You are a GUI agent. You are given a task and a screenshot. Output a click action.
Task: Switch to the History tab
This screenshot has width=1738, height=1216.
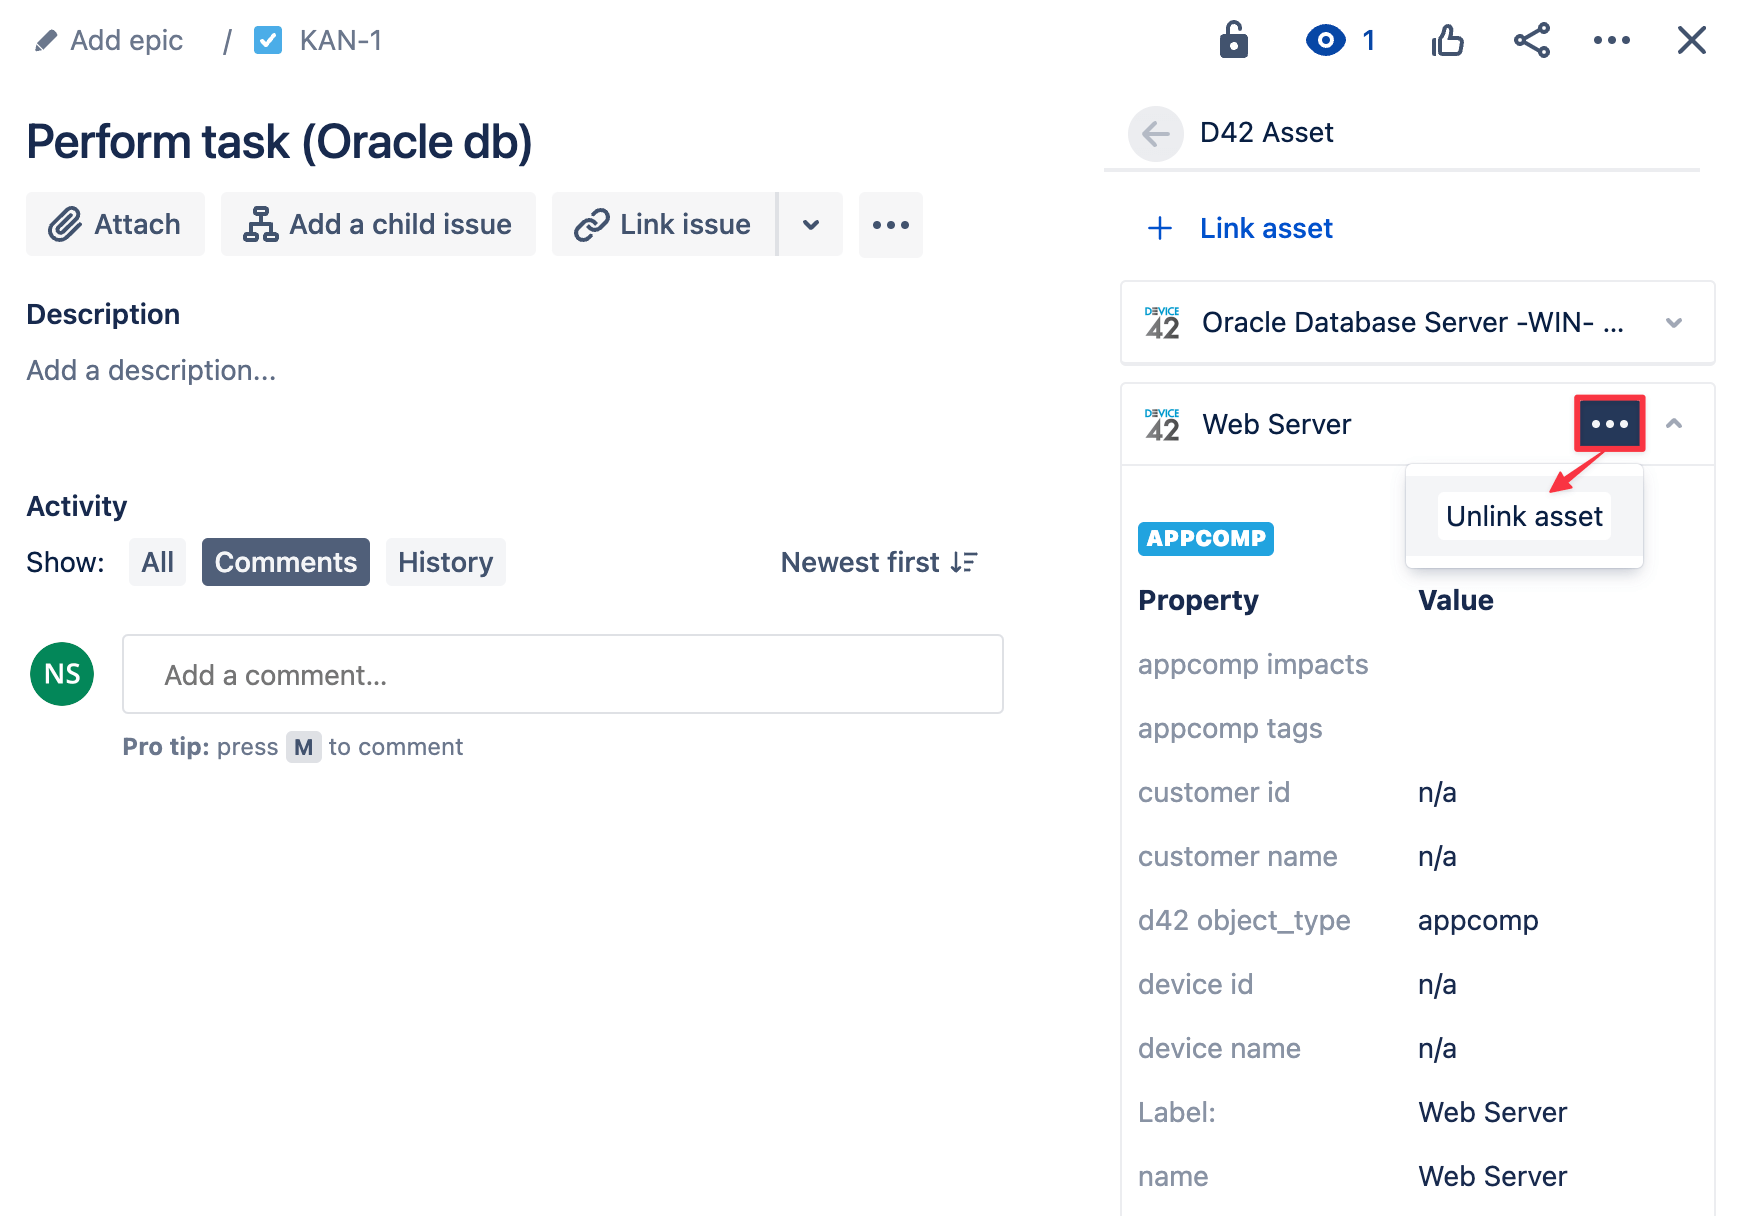pyautogui.click(x=445, y=562)
